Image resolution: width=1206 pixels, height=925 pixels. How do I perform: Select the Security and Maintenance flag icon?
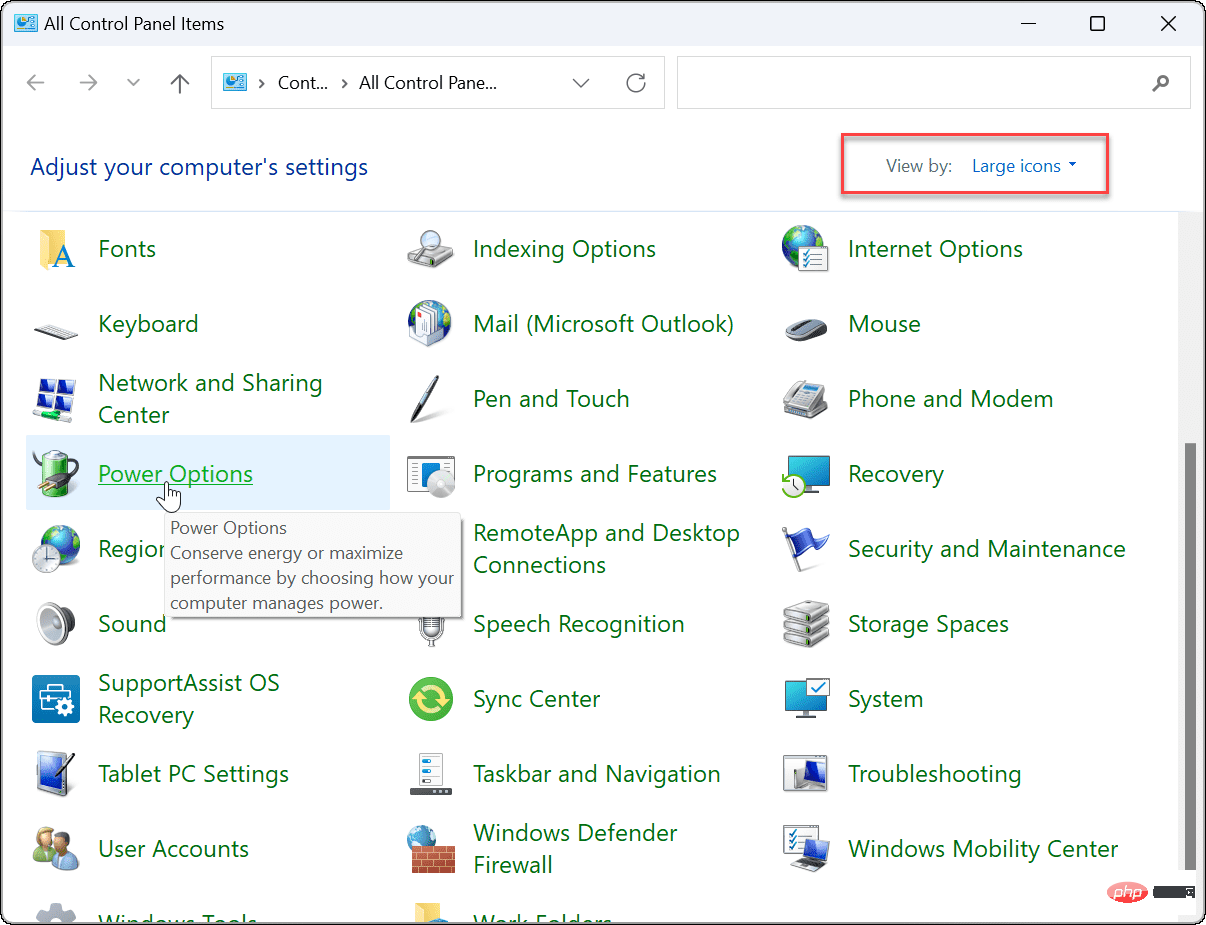pos(806,549)
